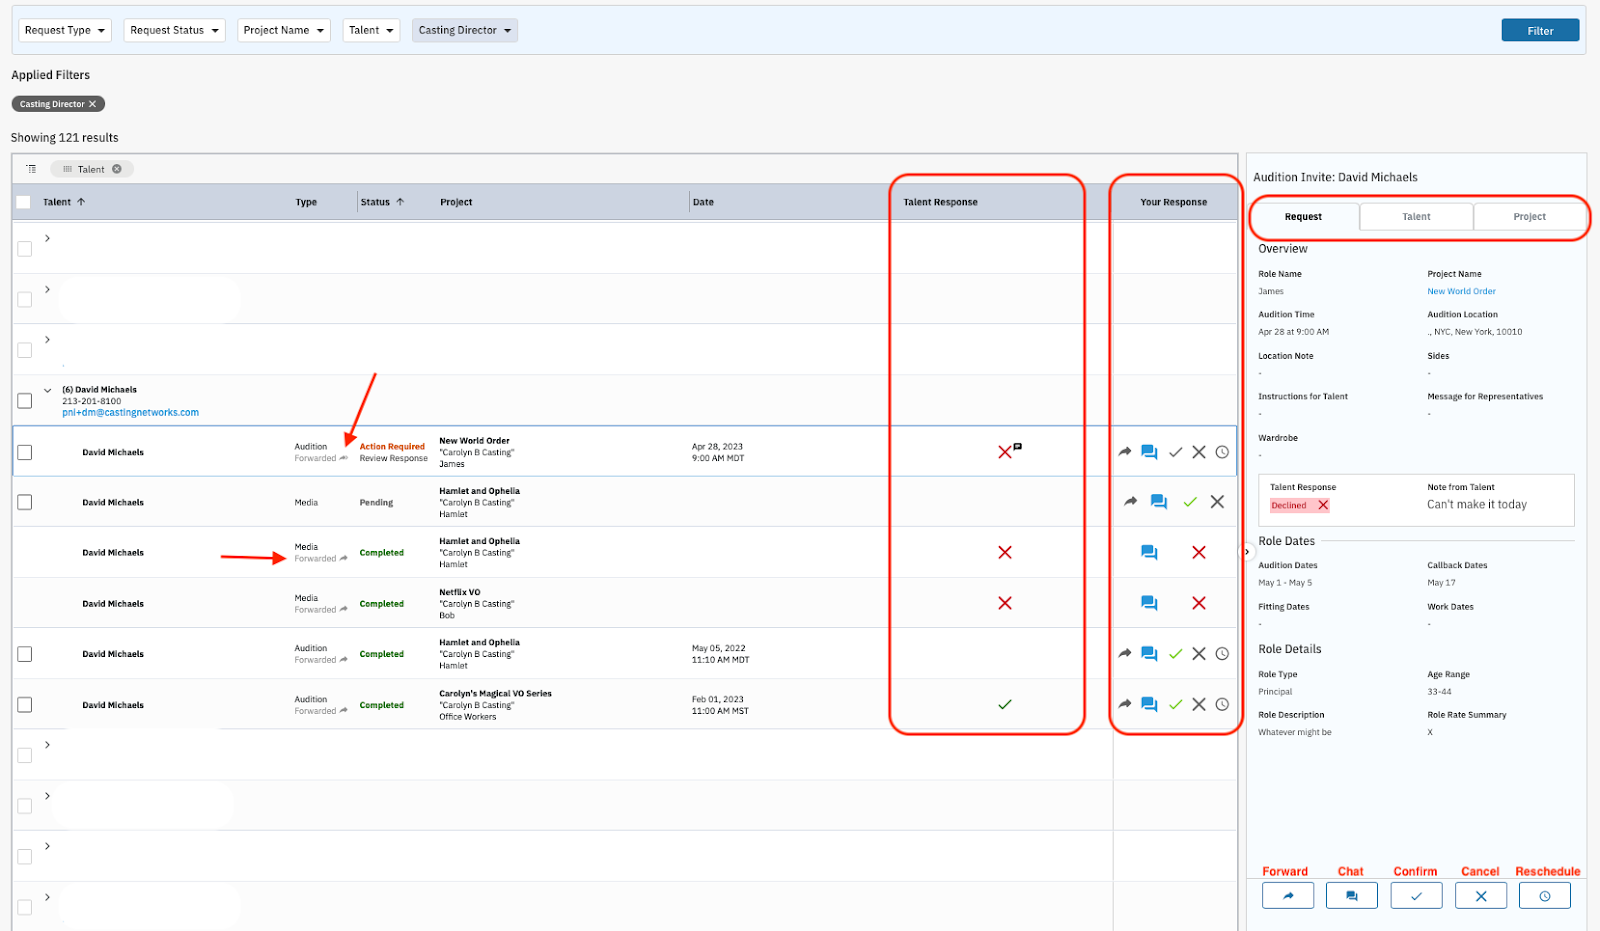Switch to the Talent tab
This screenshot has width=1600, height=931.
tap(1416, 217)
